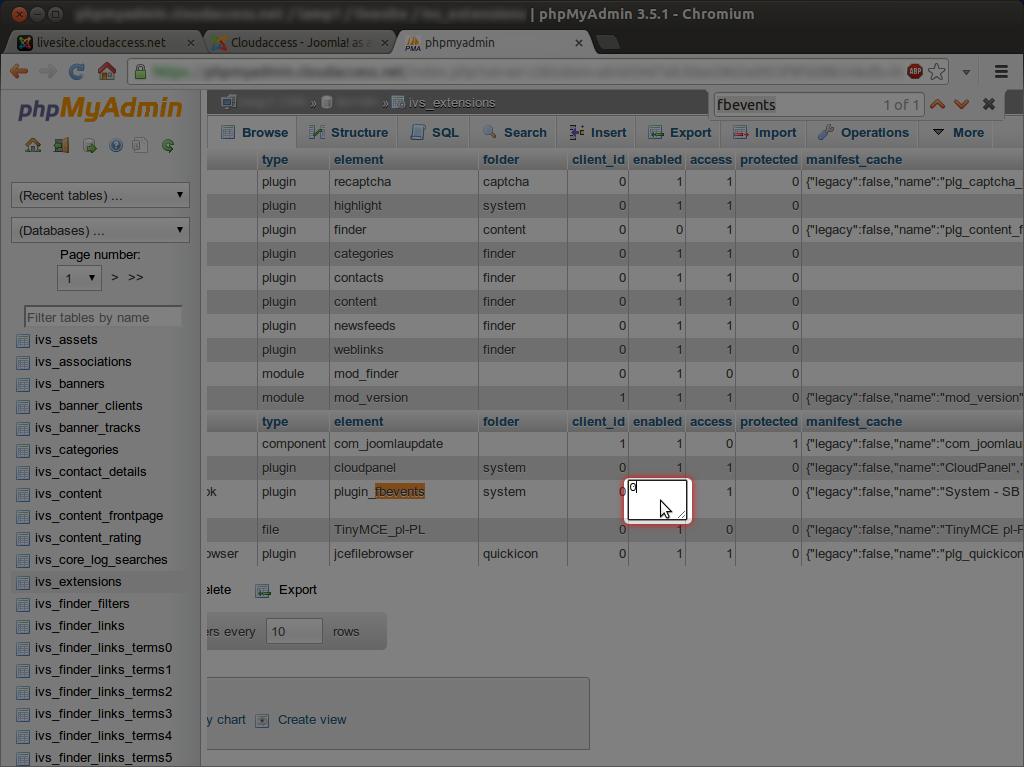Image resolution: width=1024 pixels, height=767 pixels.
Task: Open the Insert tab
Action: click(597, 133)
